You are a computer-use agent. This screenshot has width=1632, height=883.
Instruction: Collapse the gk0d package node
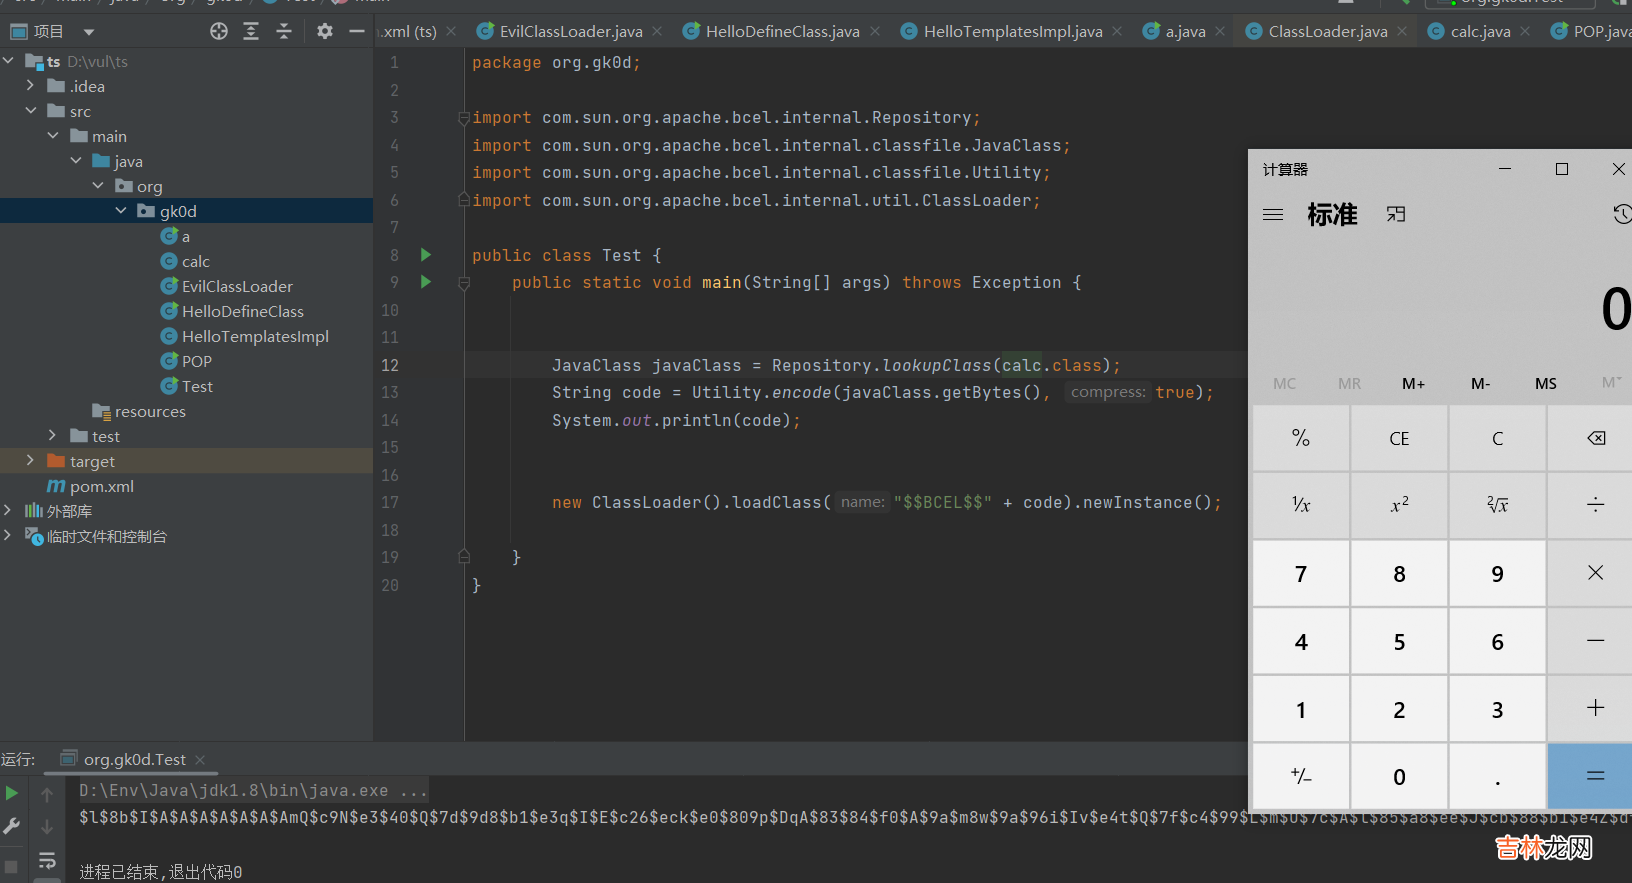(121, 211)
